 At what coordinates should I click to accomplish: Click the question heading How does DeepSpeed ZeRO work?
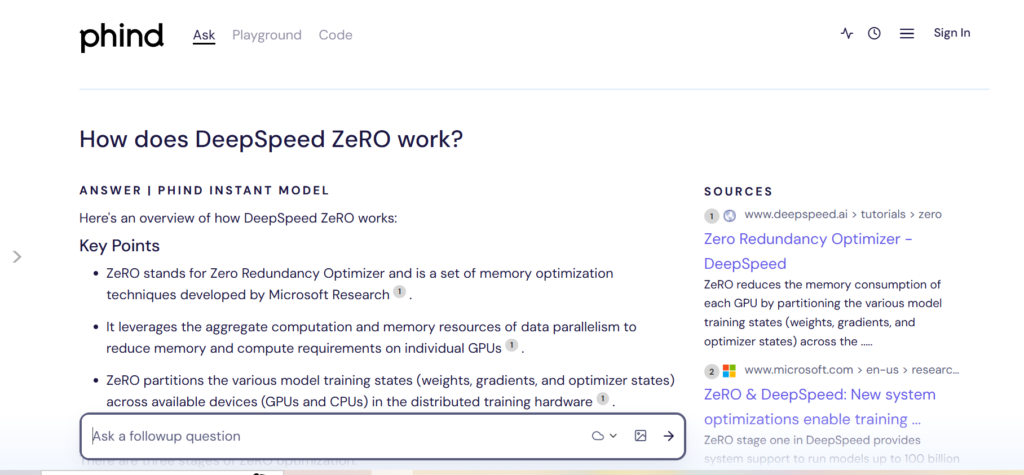pyautogui.click(x=271, y=139)
